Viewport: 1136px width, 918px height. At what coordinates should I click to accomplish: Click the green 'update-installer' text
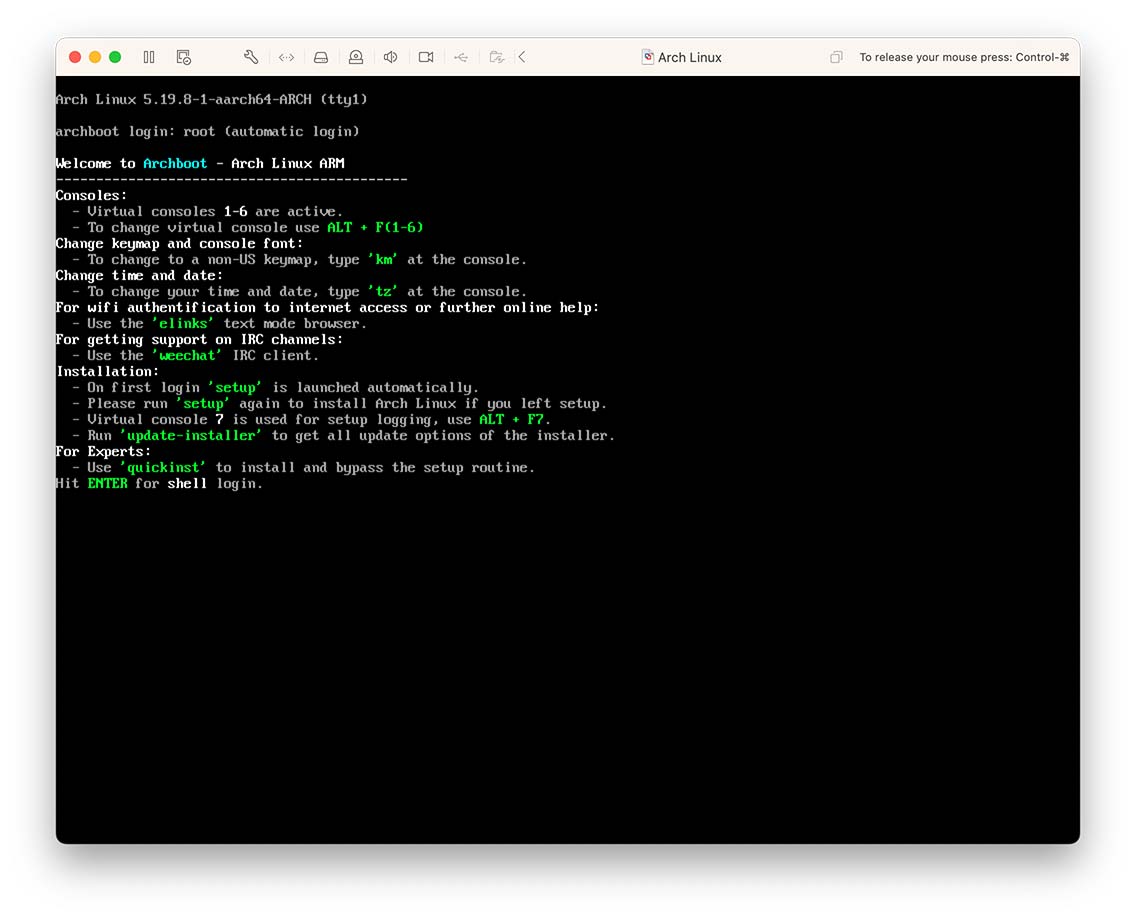pyautogui.click(x=191, y=435)
